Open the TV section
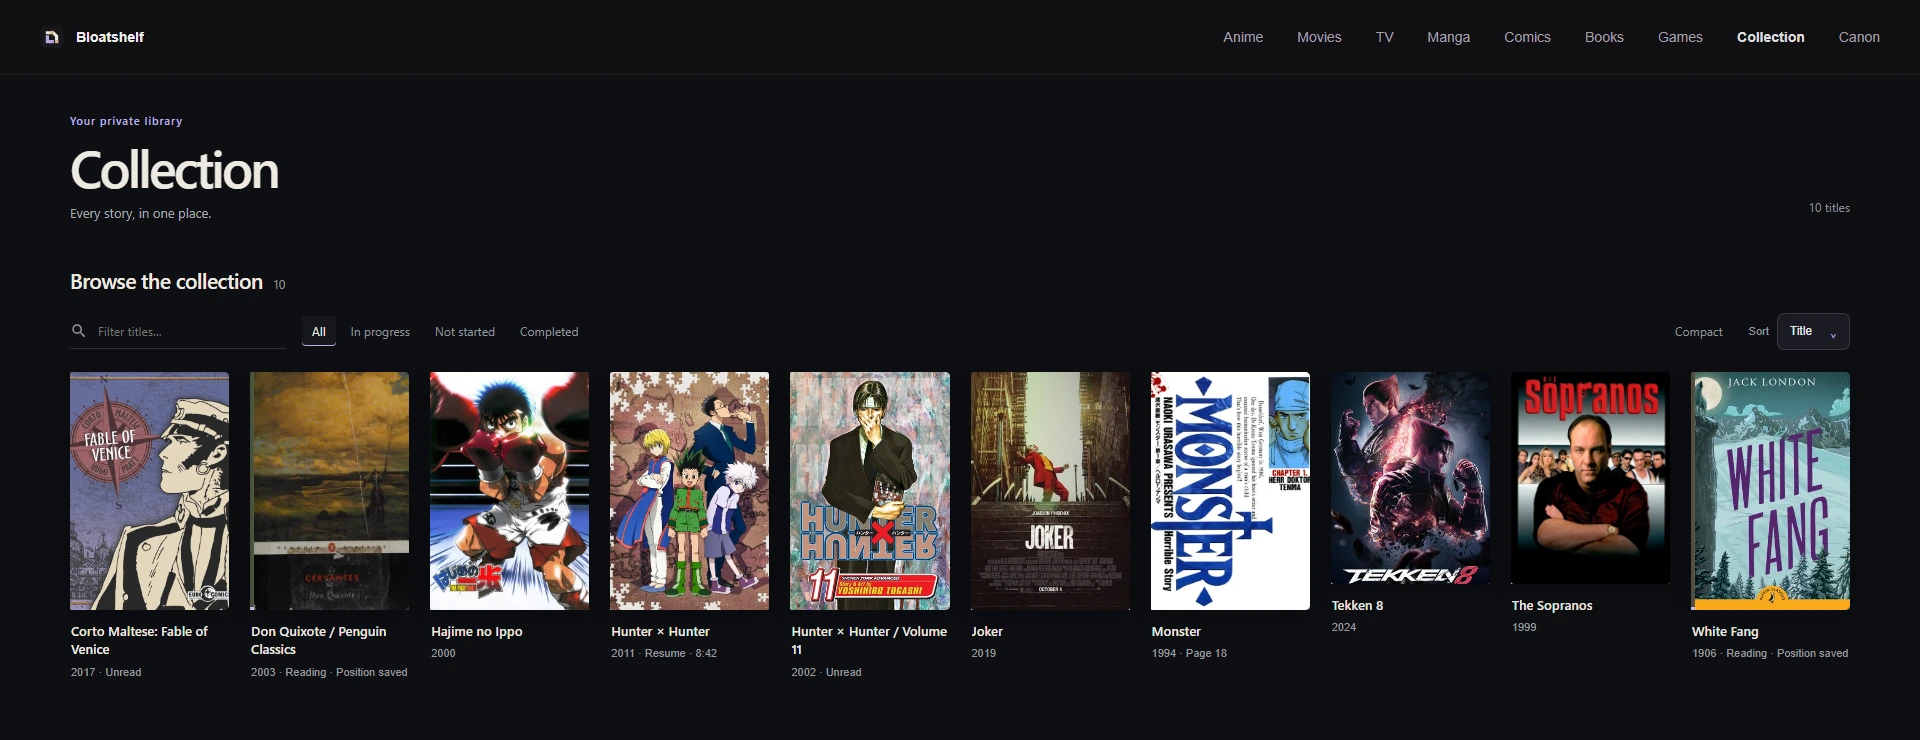 point(1384,37)
